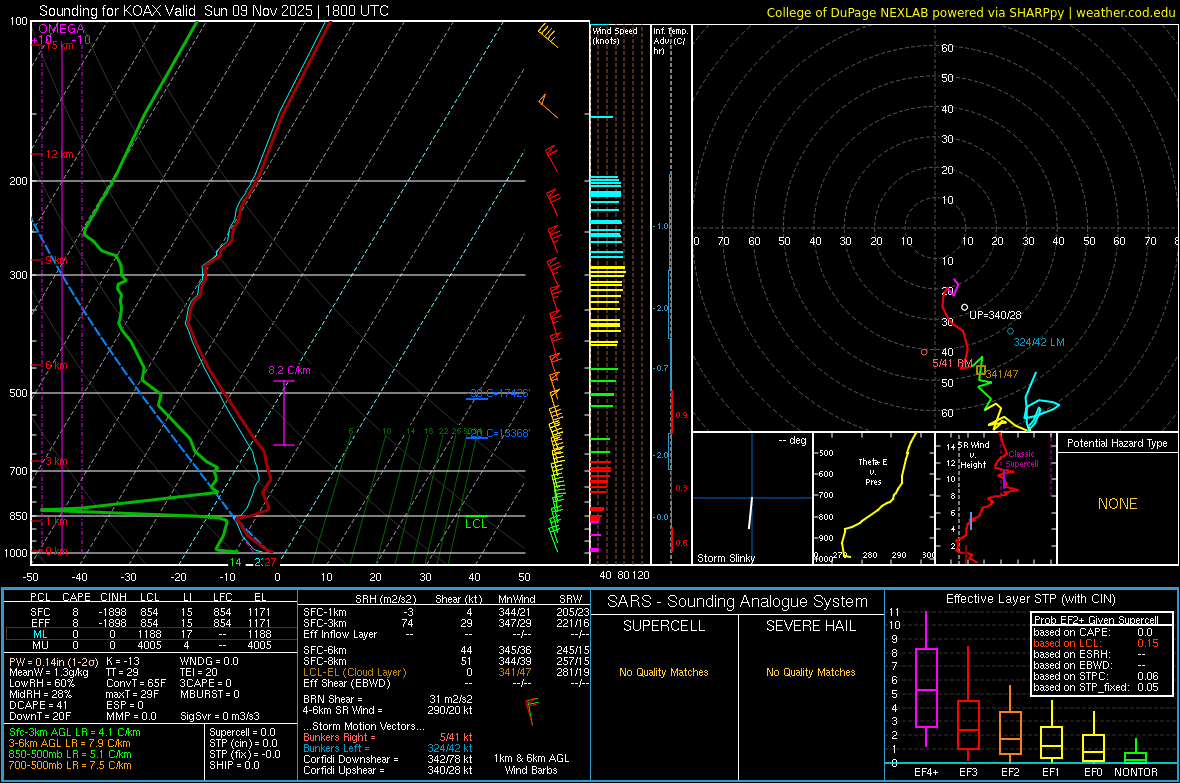Select the MU parcel row
The image size is (1180, 783).
(151, 645)
